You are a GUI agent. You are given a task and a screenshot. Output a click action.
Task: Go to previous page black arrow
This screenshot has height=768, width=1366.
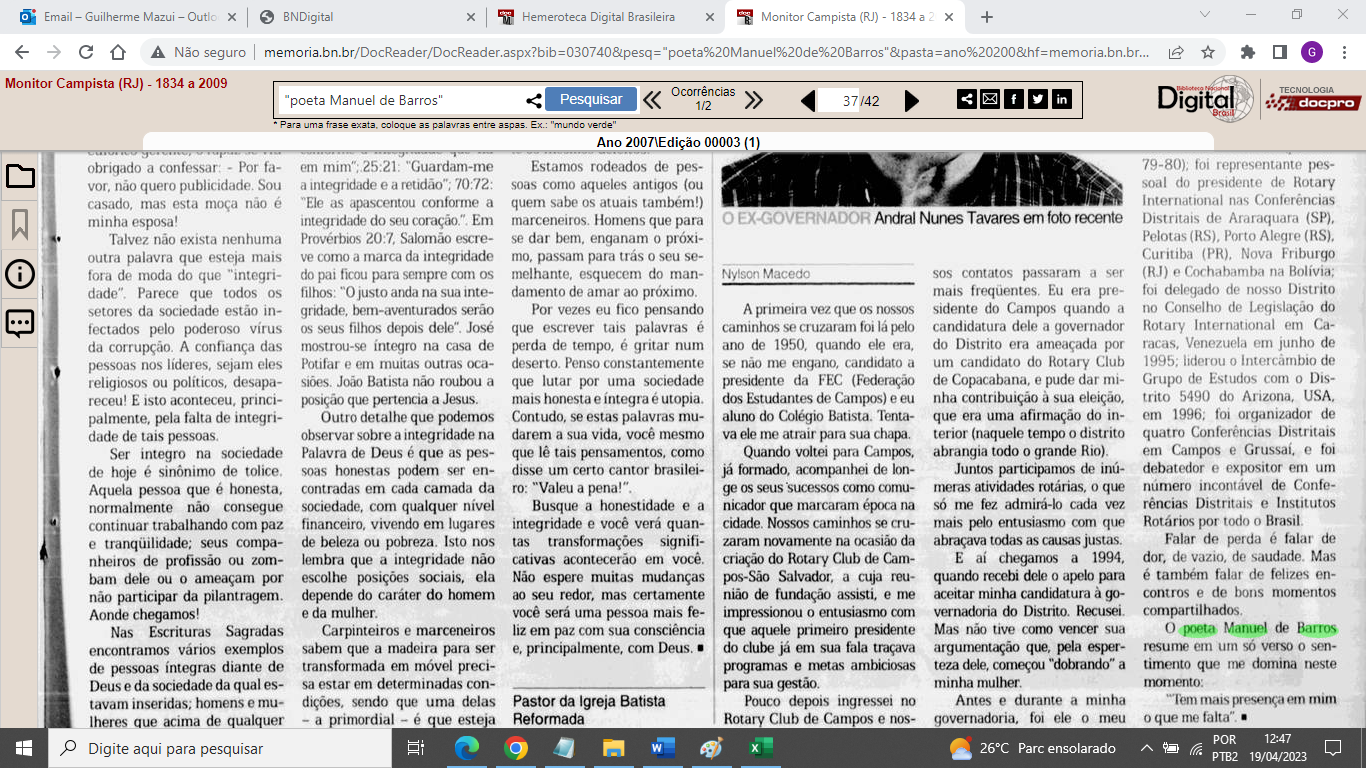[x=808, y=100]
